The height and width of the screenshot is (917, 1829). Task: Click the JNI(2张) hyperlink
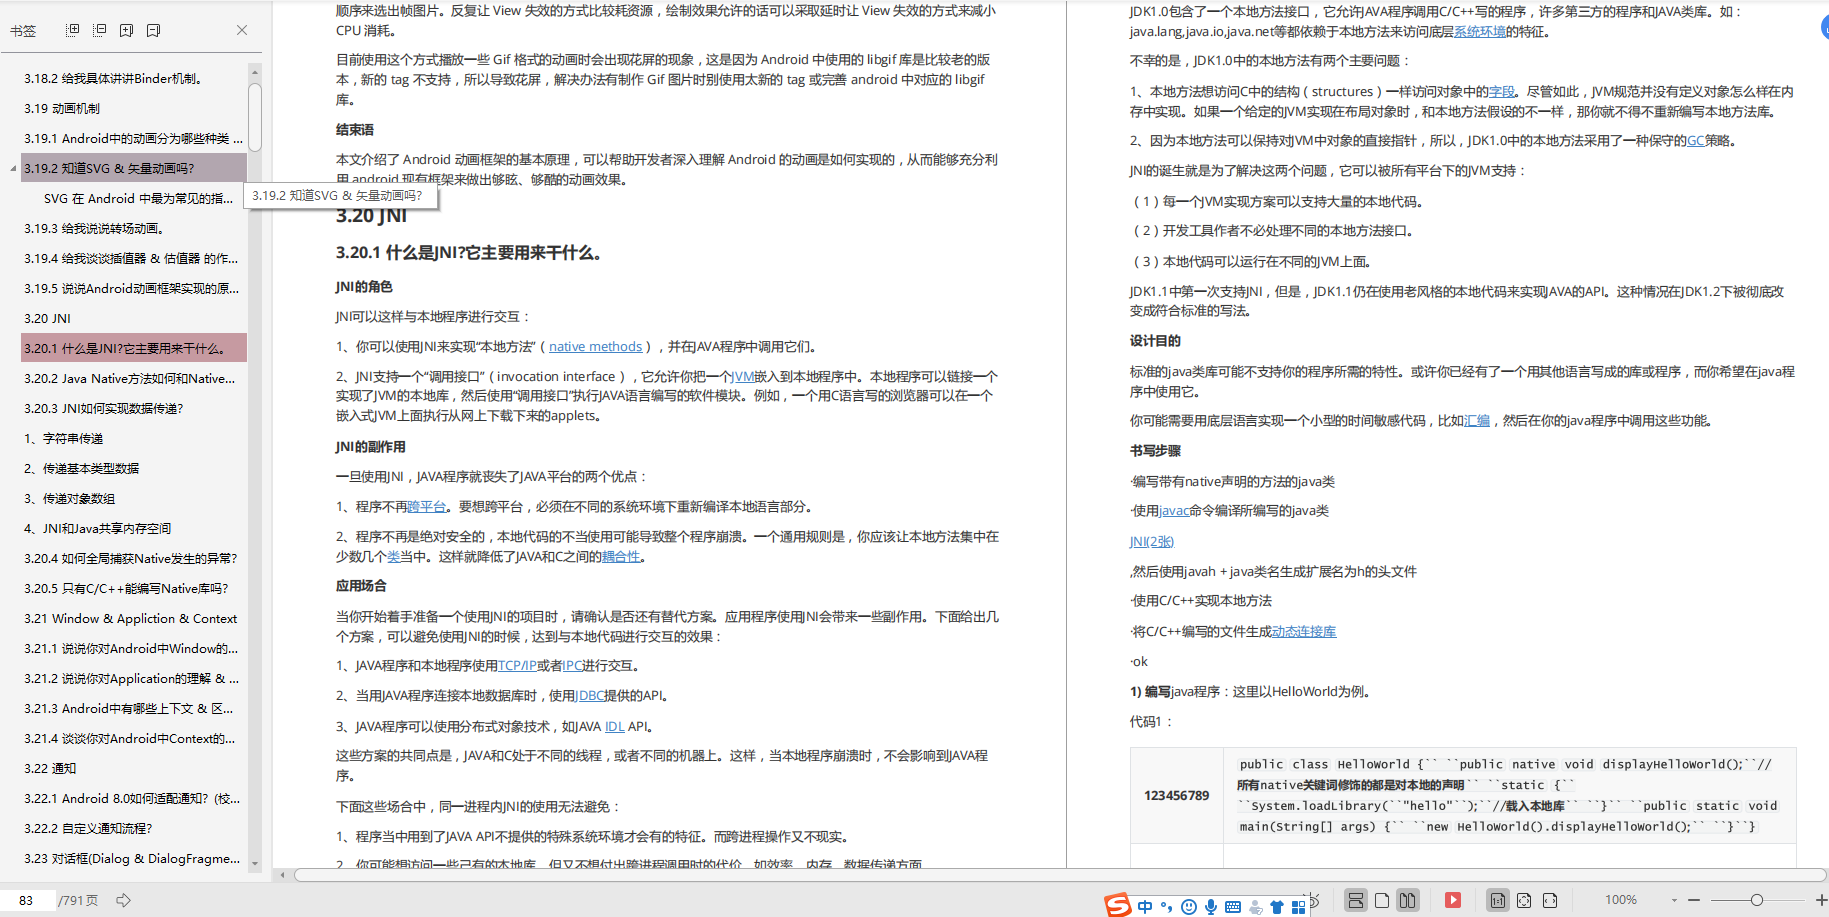pyautogui.click(x=1152, y=541)
